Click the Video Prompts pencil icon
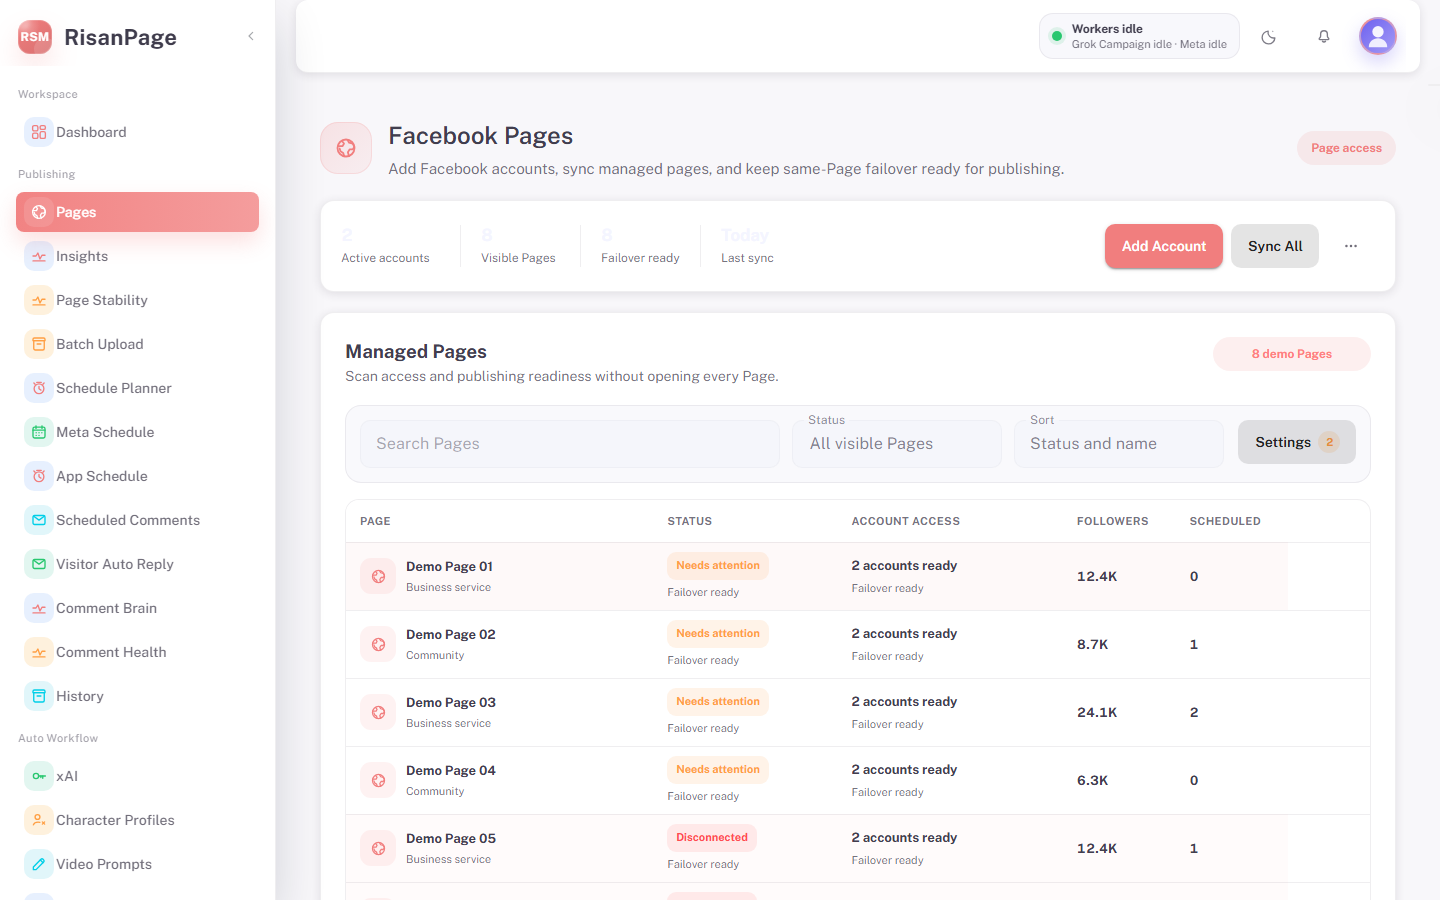The width and height of the screenshot is (1440, 900). tap(39, 864)
